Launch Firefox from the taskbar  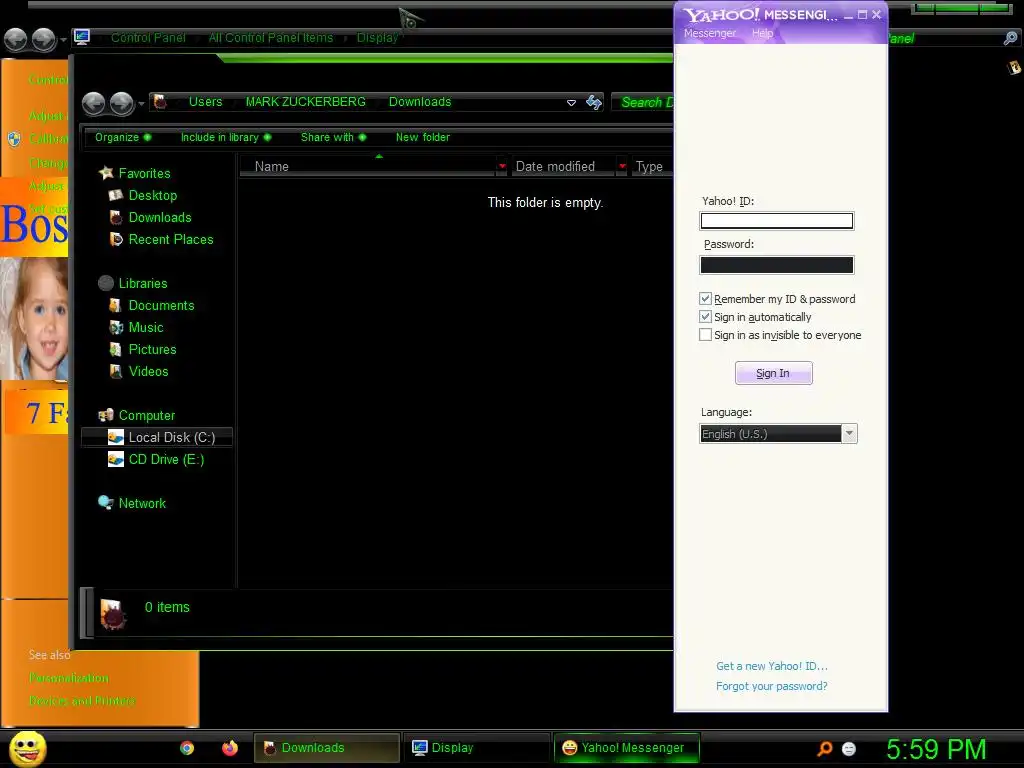(x=230, y=748)
